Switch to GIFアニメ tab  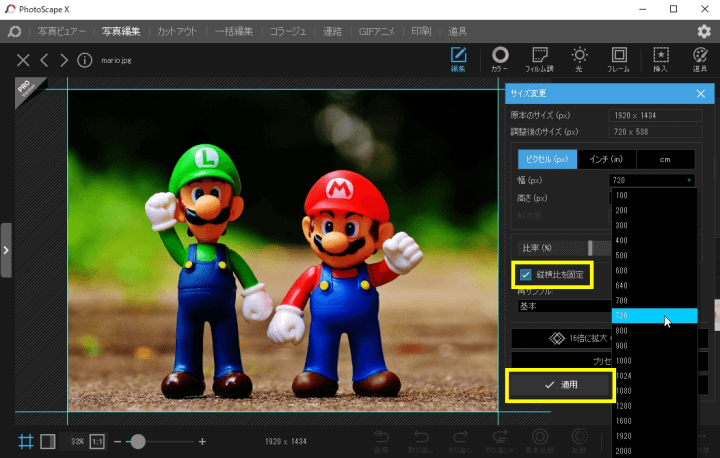click(x=377, y=31)
